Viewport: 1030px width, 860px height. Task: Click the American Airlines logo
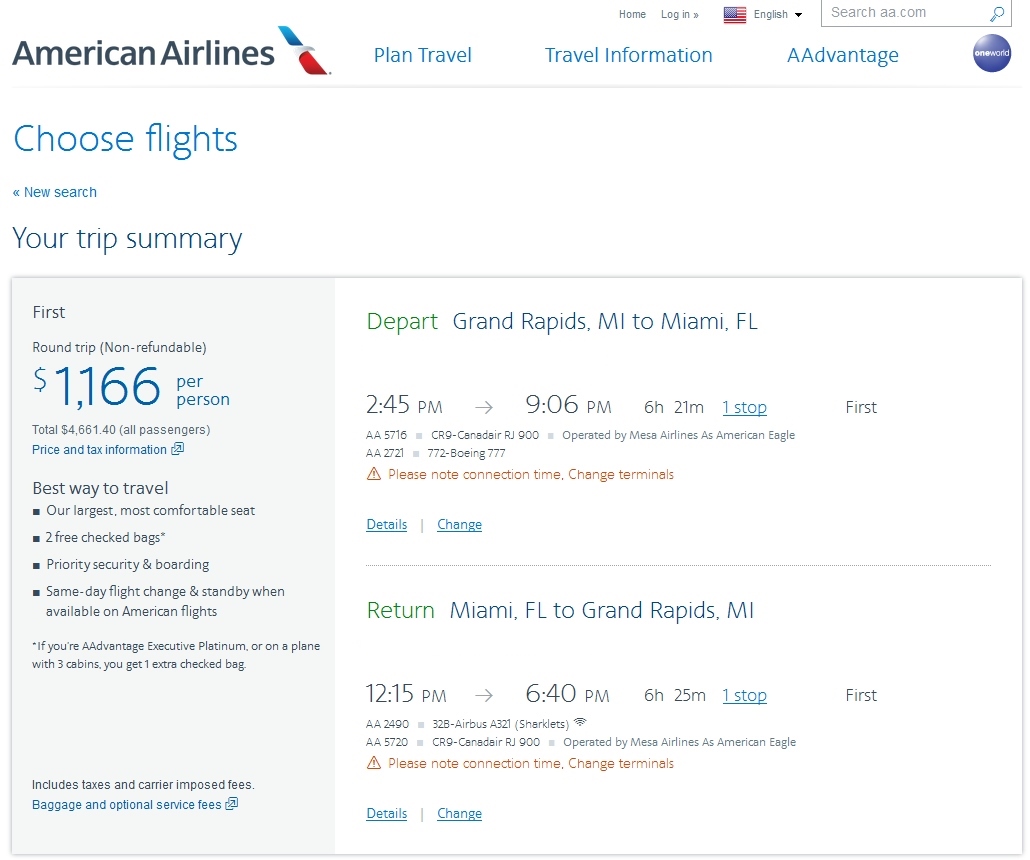(170, 51)
